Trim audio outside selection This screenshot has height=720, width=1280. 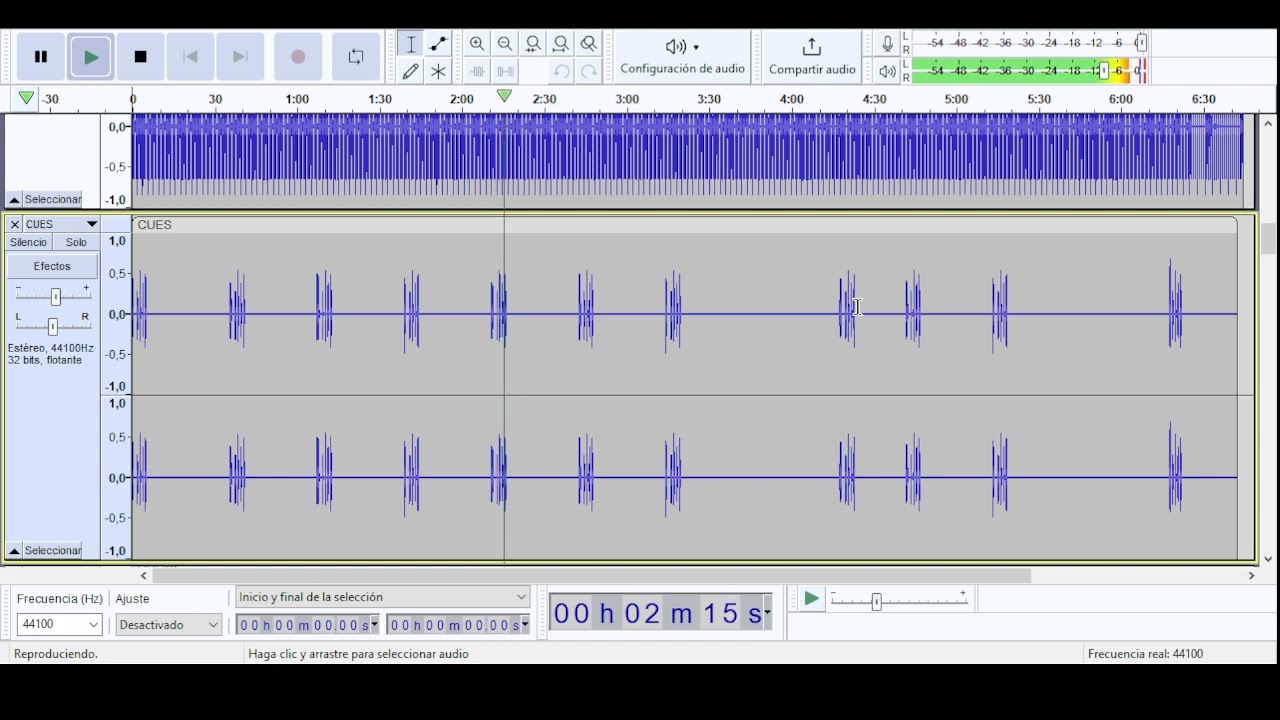point(477,71)
